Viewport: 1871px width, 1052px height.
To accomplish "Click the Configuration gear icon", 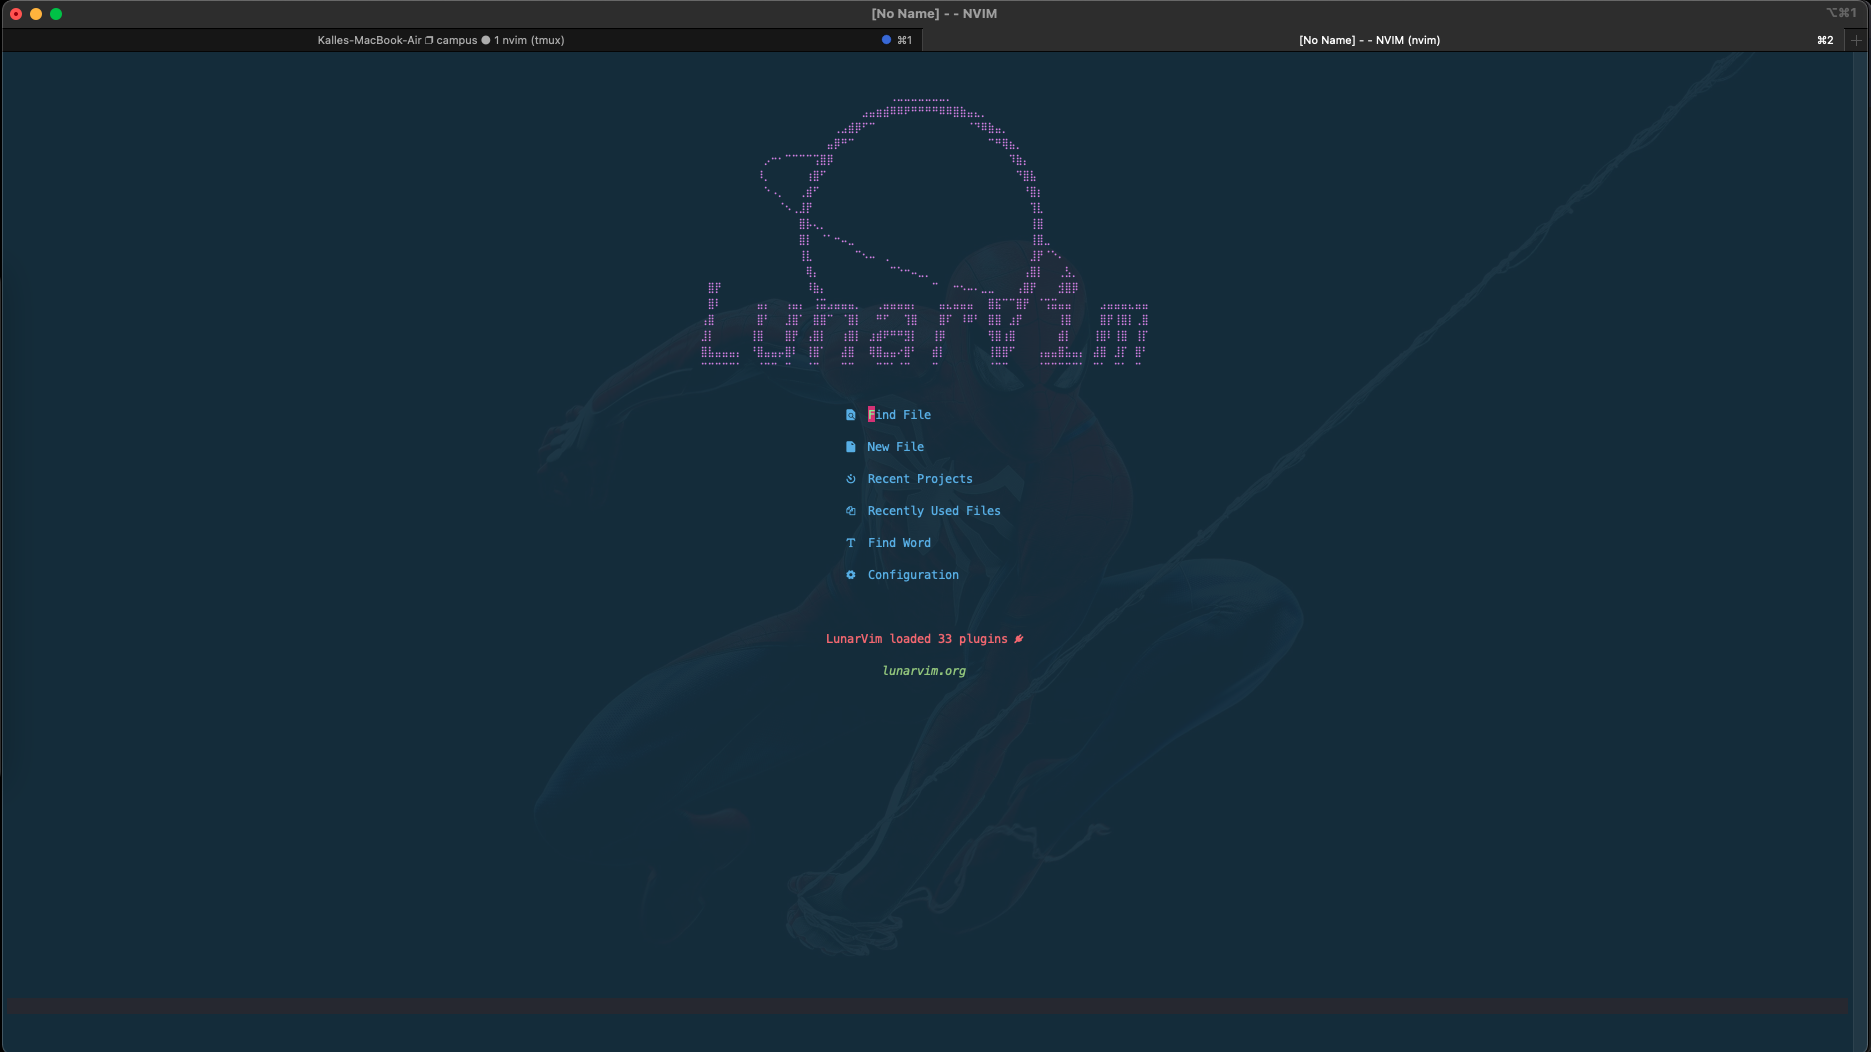I will pos(851,575).
